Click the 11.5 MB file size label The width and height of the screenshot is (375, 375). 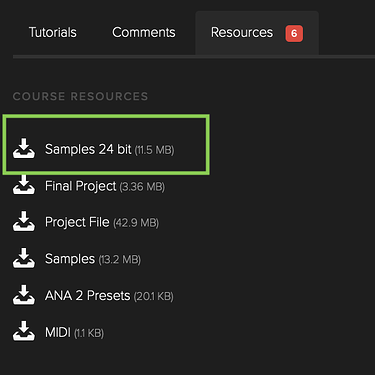pyautogui.click(x=154, y=150)
